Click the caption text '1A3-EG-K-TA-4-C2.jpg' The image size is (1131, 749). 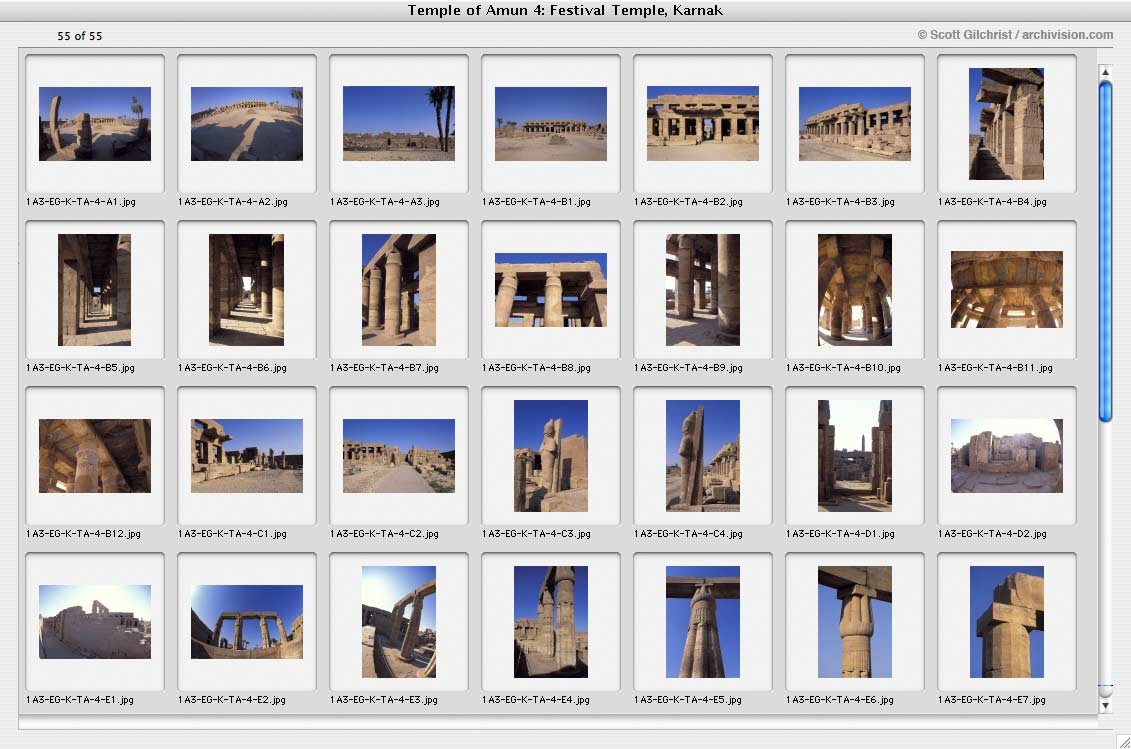pos(384,534)
